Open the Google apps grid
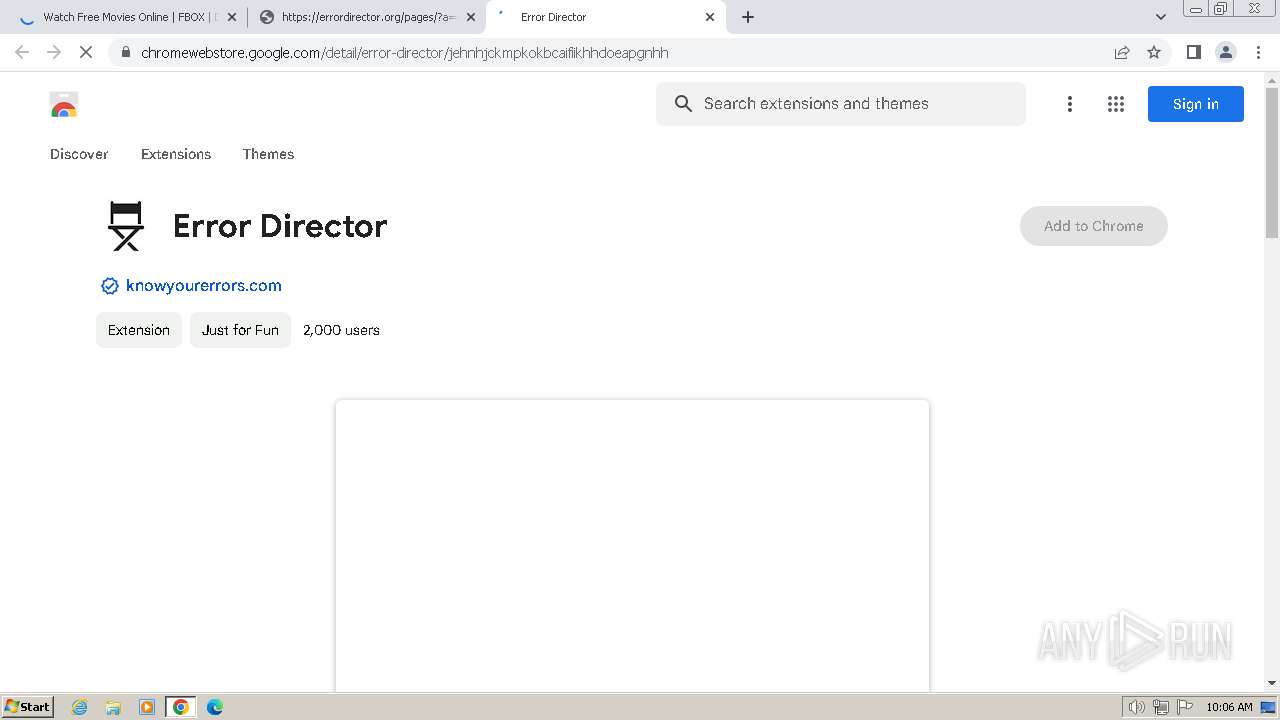This screenshot has width=1280, height=720. 1116,104
